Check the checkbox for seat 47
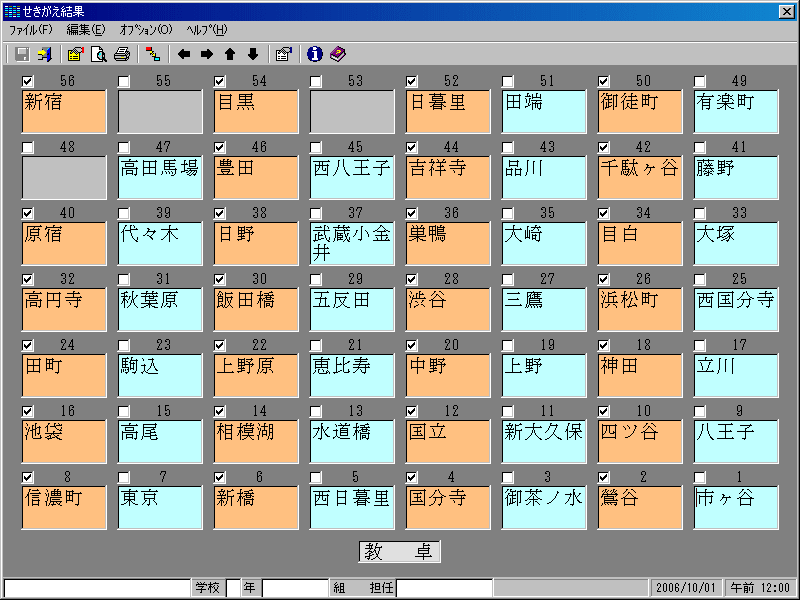 click(123, 147)
